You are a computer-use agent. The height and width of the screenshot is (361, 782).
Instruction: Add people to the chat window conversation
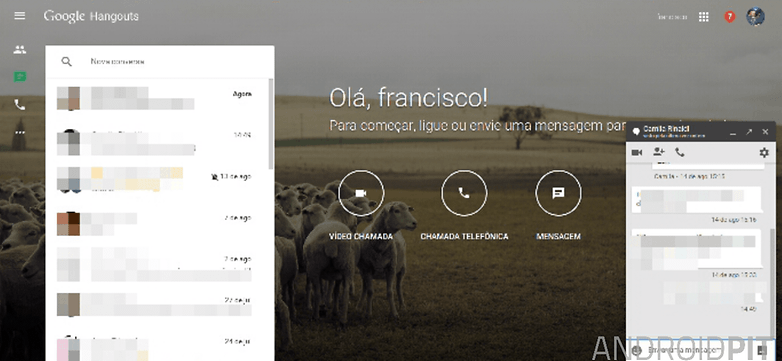tap(659, 152)
